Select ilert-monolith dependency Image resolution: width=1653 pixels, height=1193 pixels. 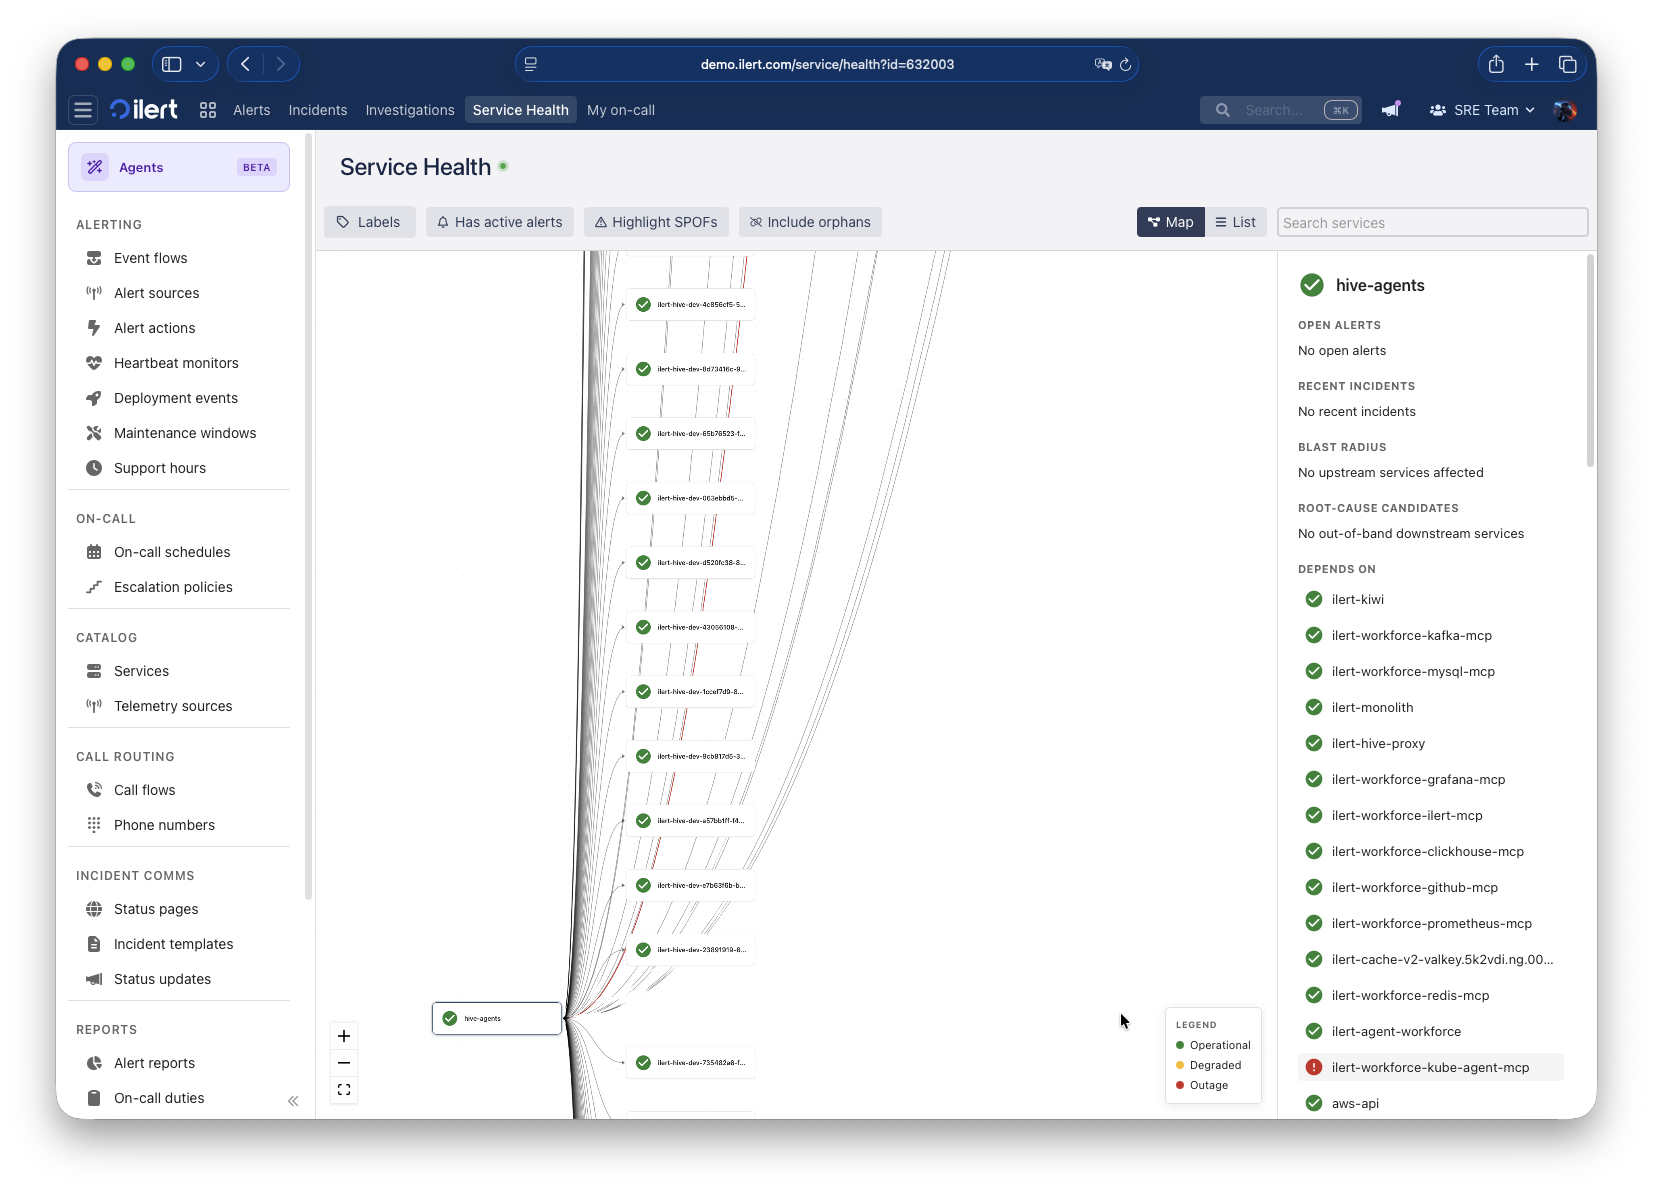pos(1372,707)
